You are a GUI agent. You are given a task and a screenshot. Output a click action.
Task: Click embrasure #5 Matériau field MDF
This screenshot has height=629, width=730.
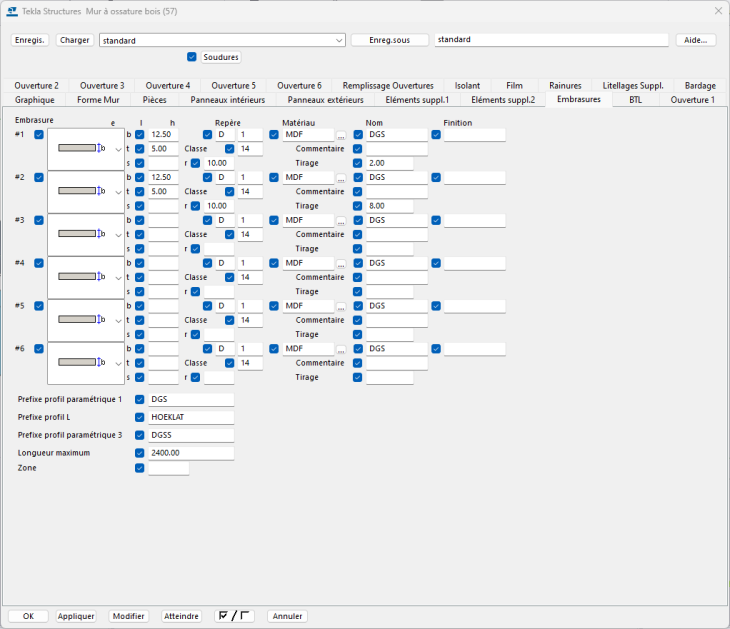(308, 306)
